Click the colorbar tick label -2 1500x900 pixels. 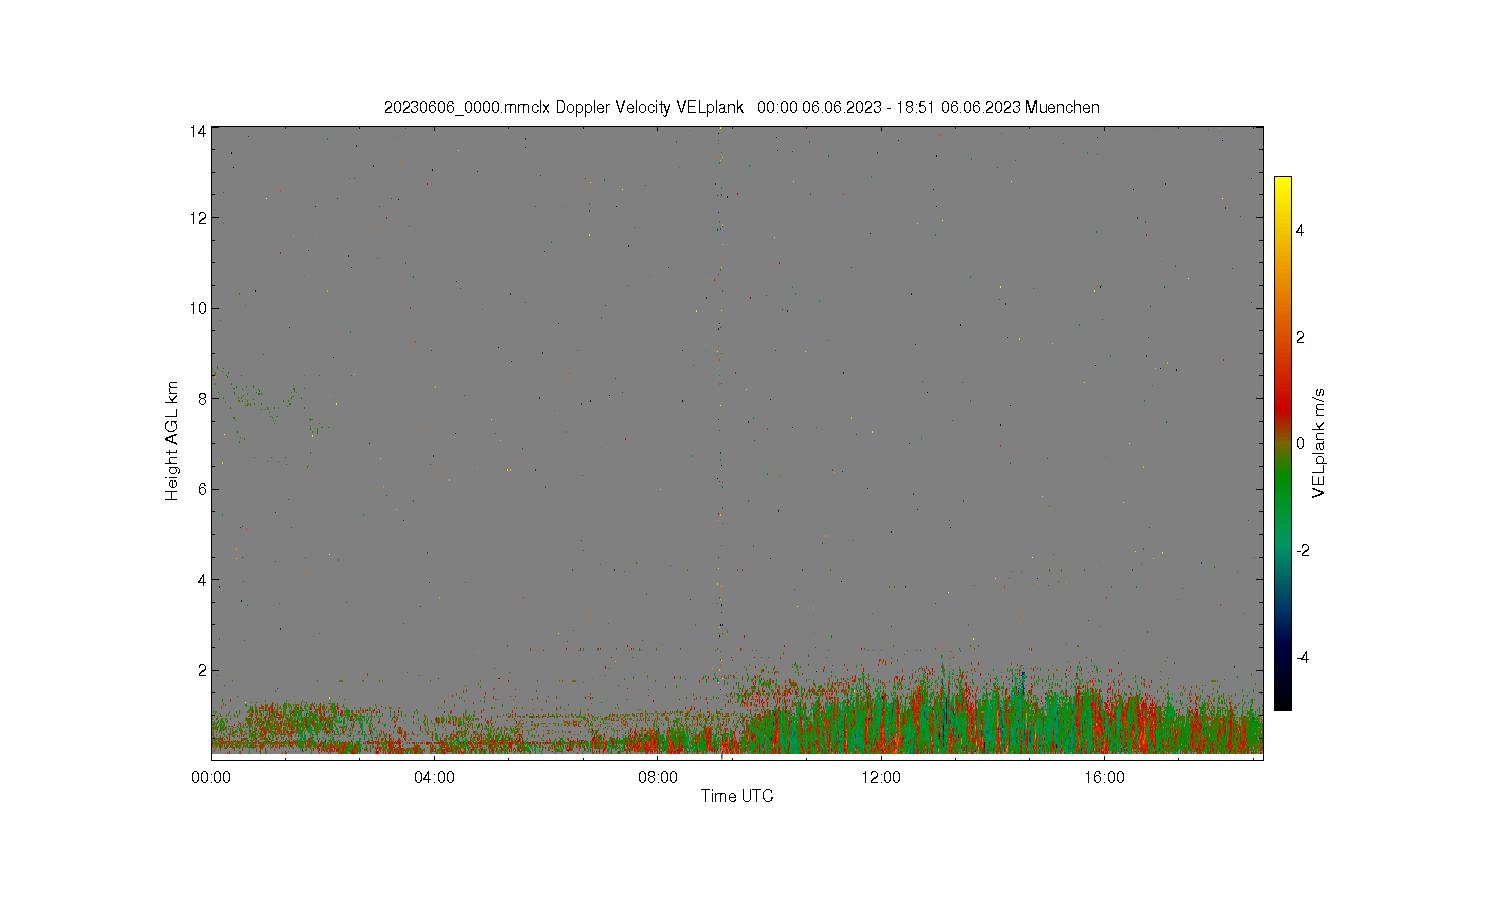pos(1301,550)
